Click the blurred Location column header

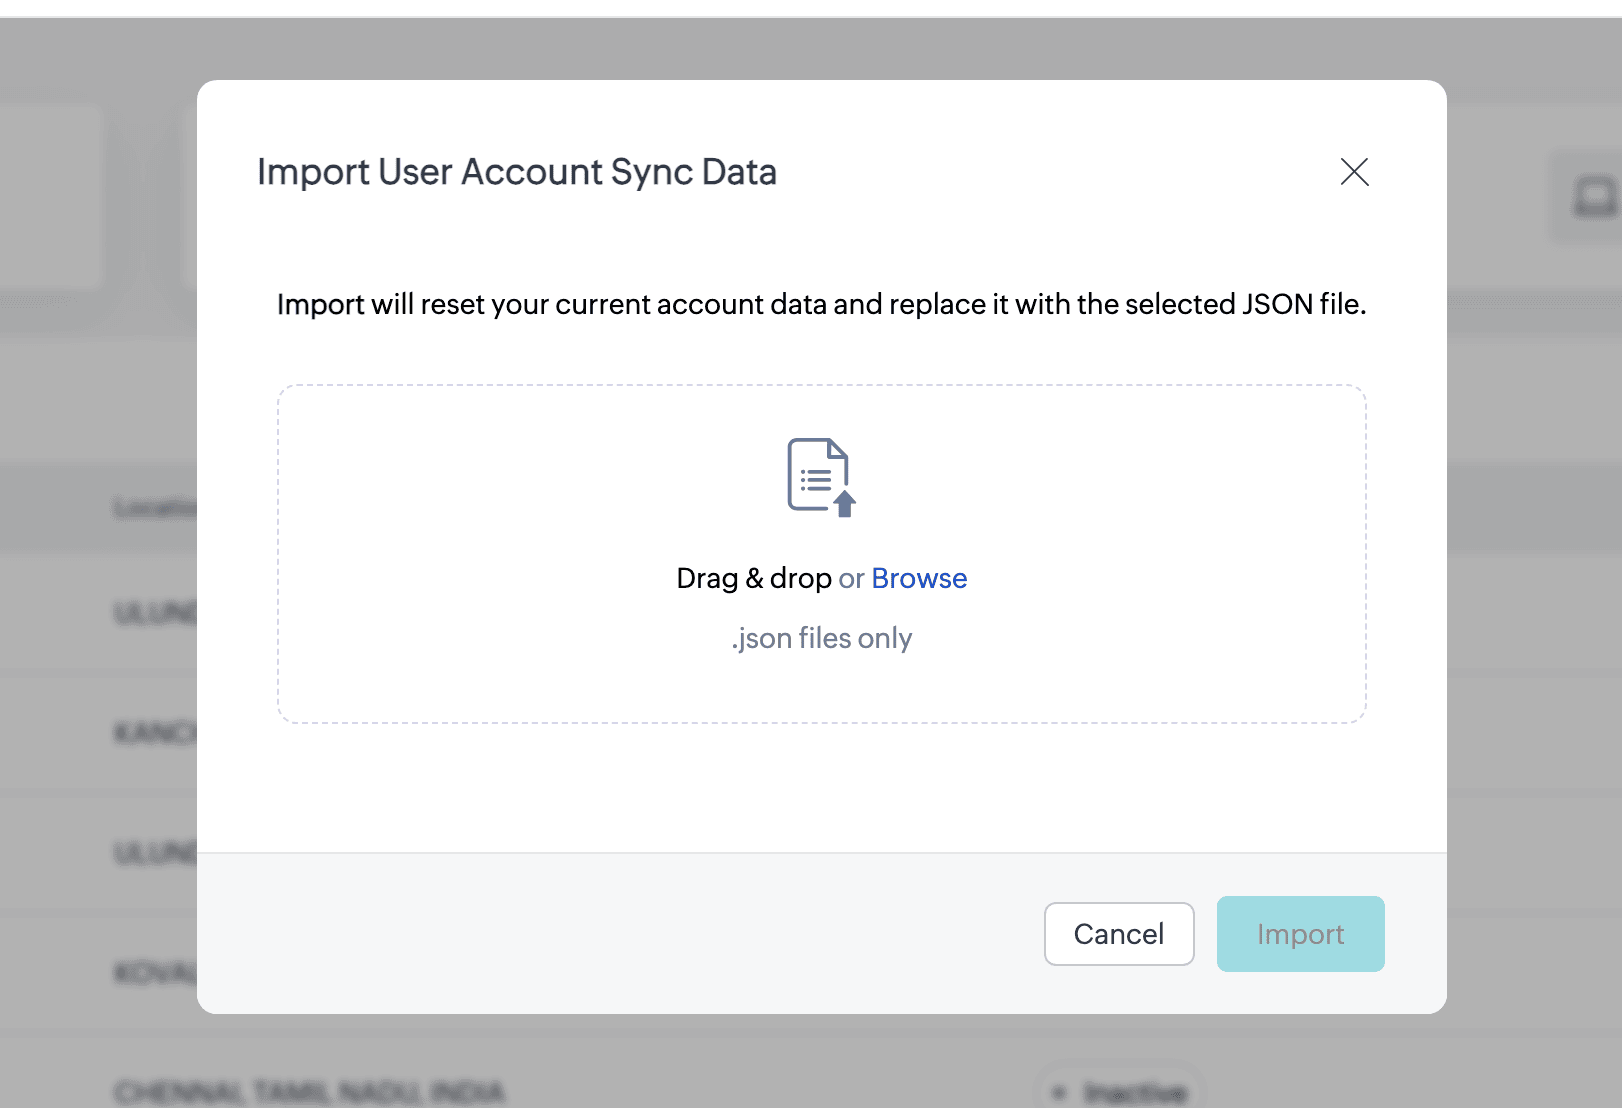(154, 508)
